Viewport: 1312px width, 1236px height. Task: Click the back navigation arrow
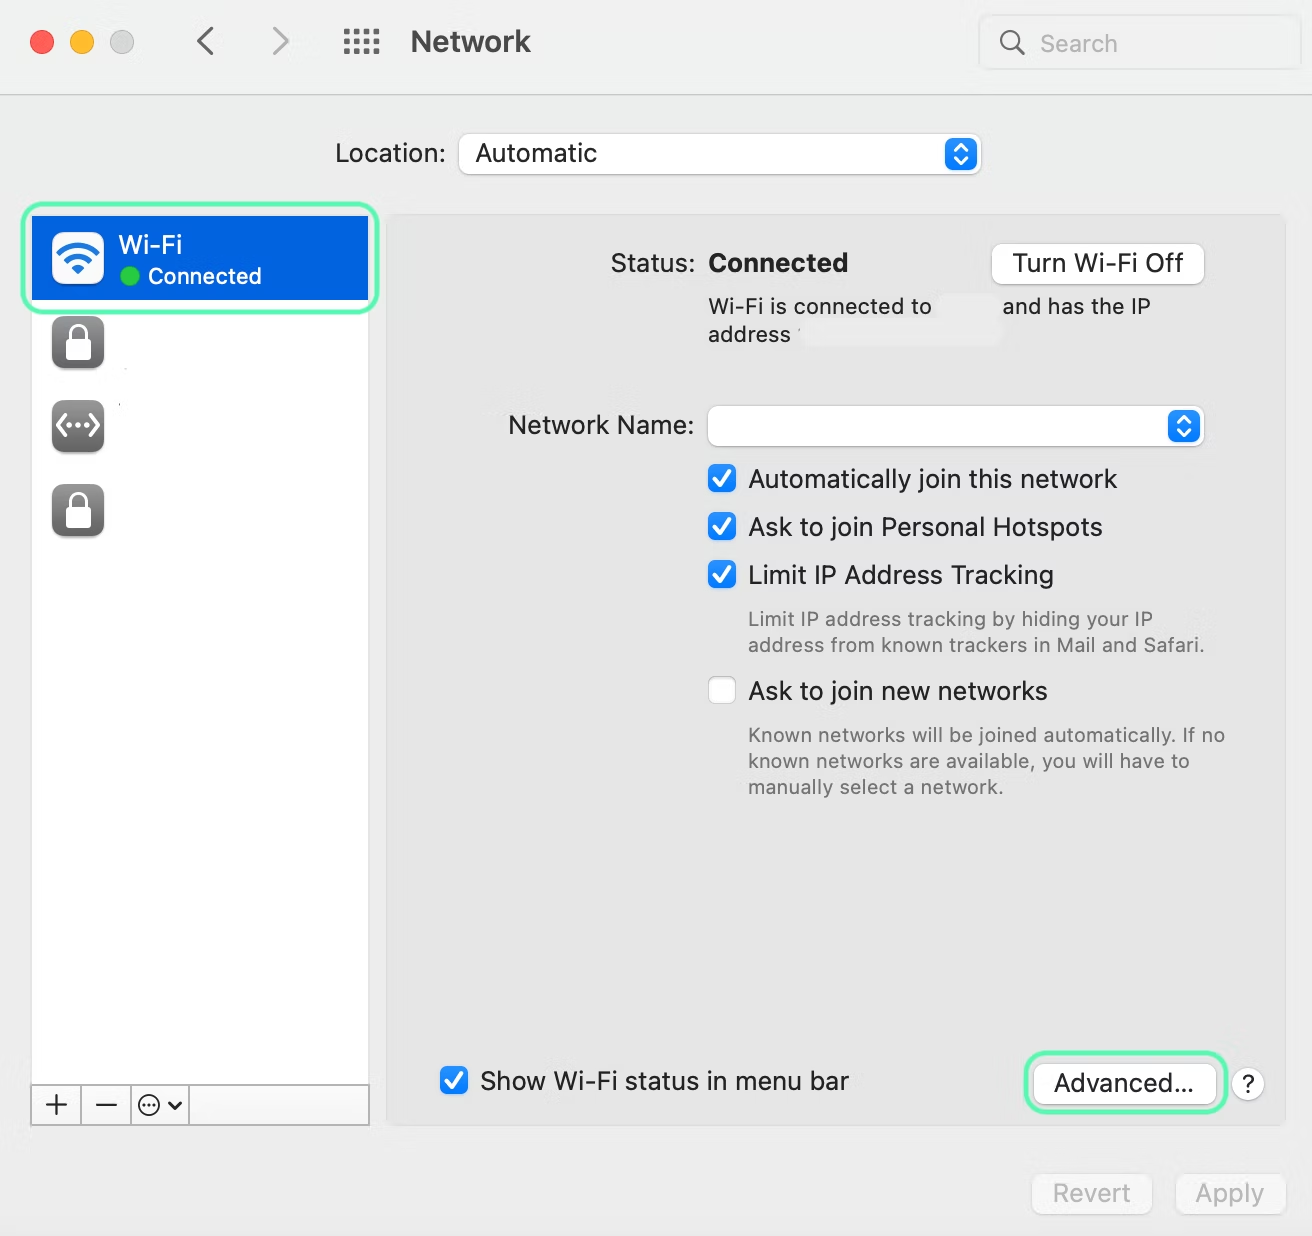tap(205, 41)
